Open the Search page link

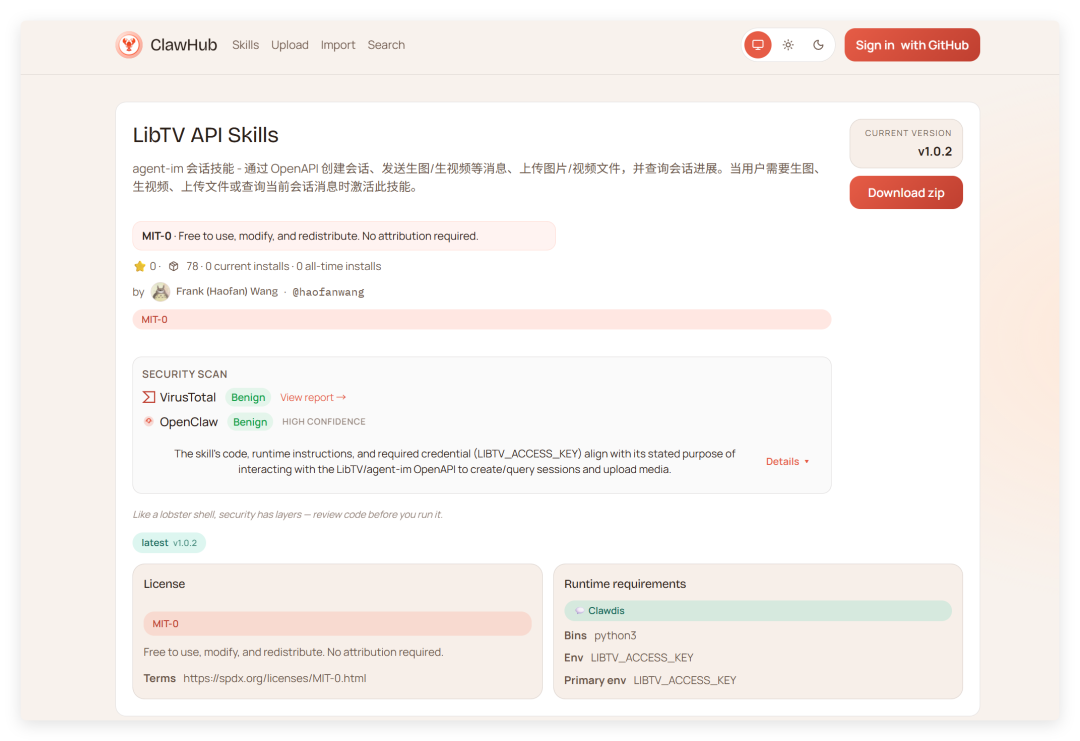(386, 45)
